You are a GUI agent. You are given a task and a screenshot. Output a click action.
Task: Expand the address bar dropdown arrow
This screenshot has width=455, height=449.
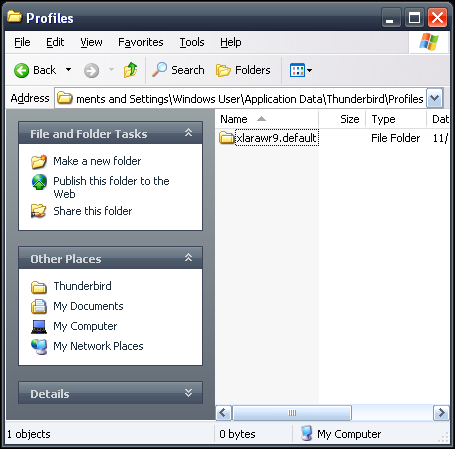click(x=434, y=98)
